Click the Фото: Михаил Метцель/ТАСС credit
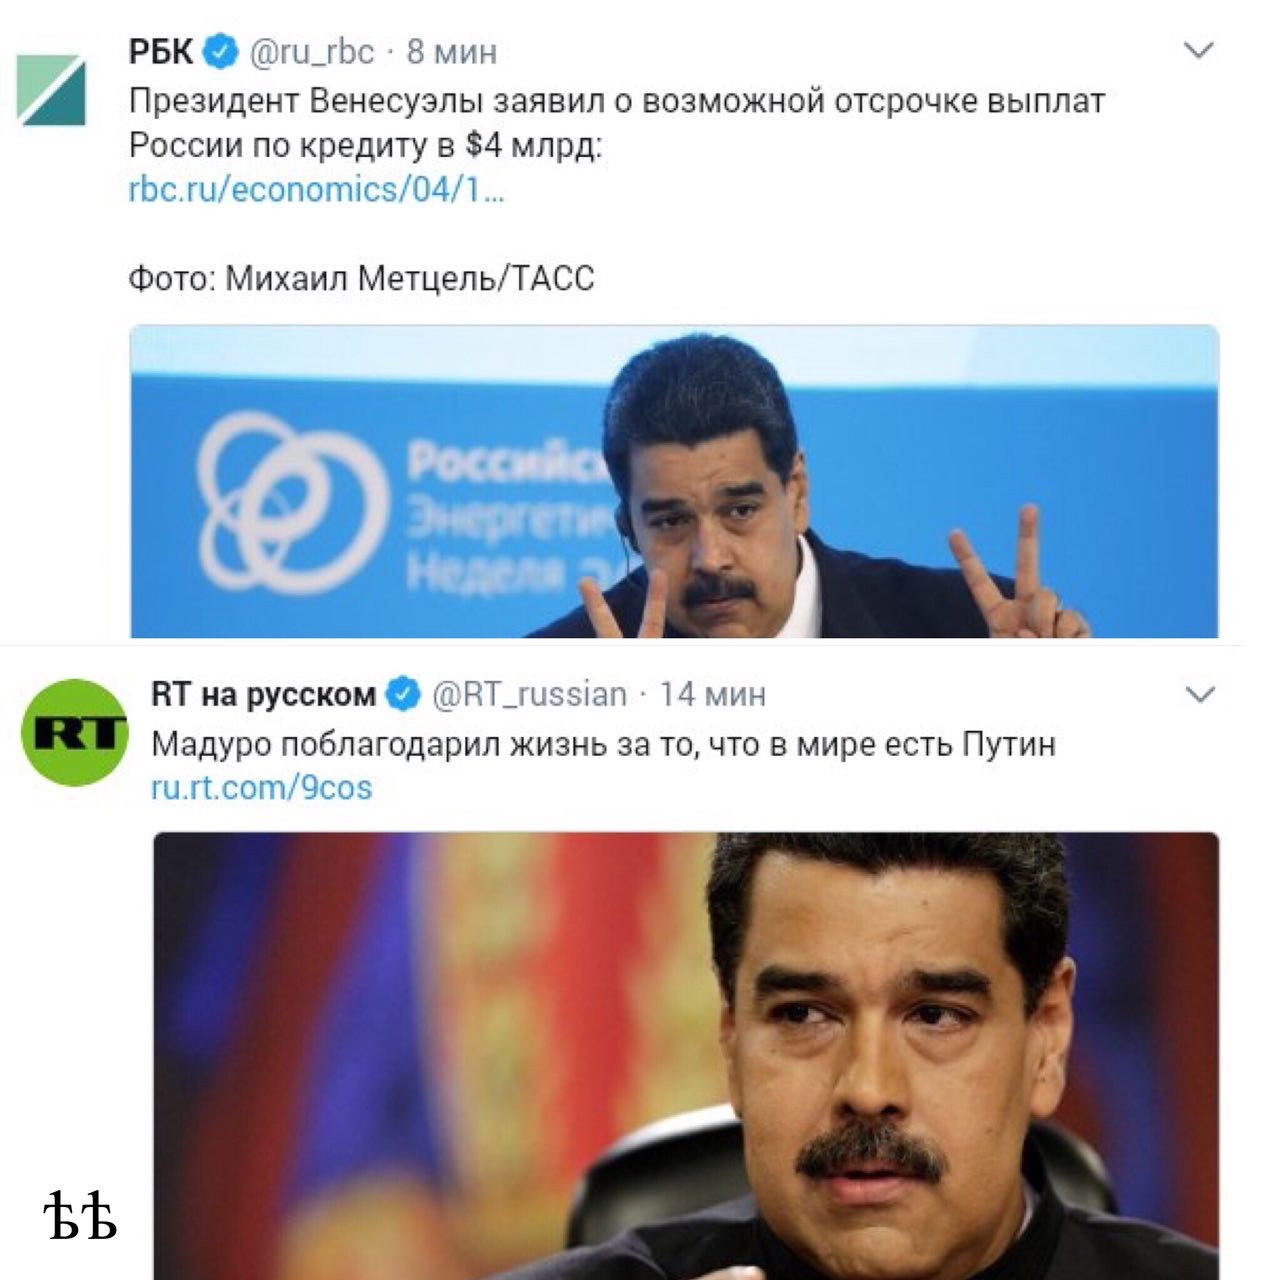 pyautogui.click(x=361, y=278)
